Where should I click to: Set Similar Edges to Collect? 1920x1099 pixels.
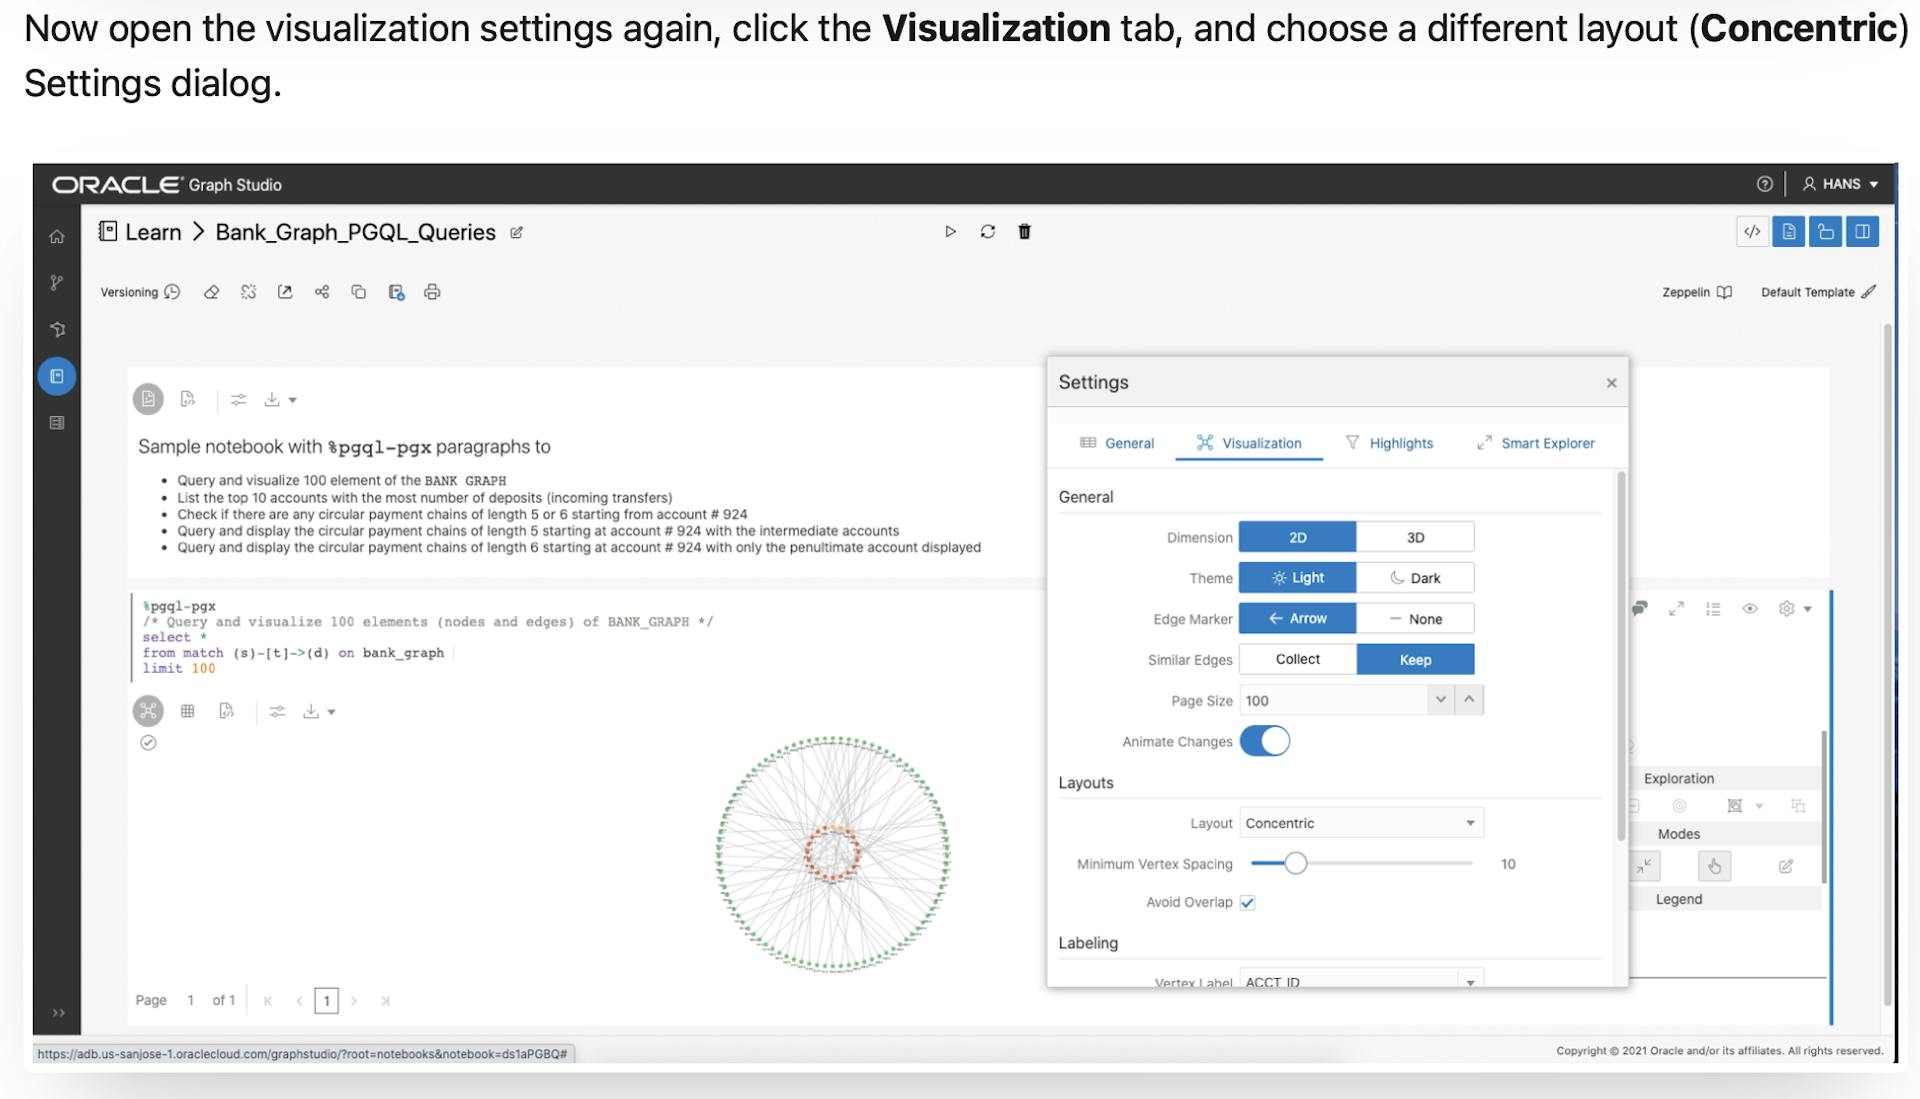coord(1296,659)
